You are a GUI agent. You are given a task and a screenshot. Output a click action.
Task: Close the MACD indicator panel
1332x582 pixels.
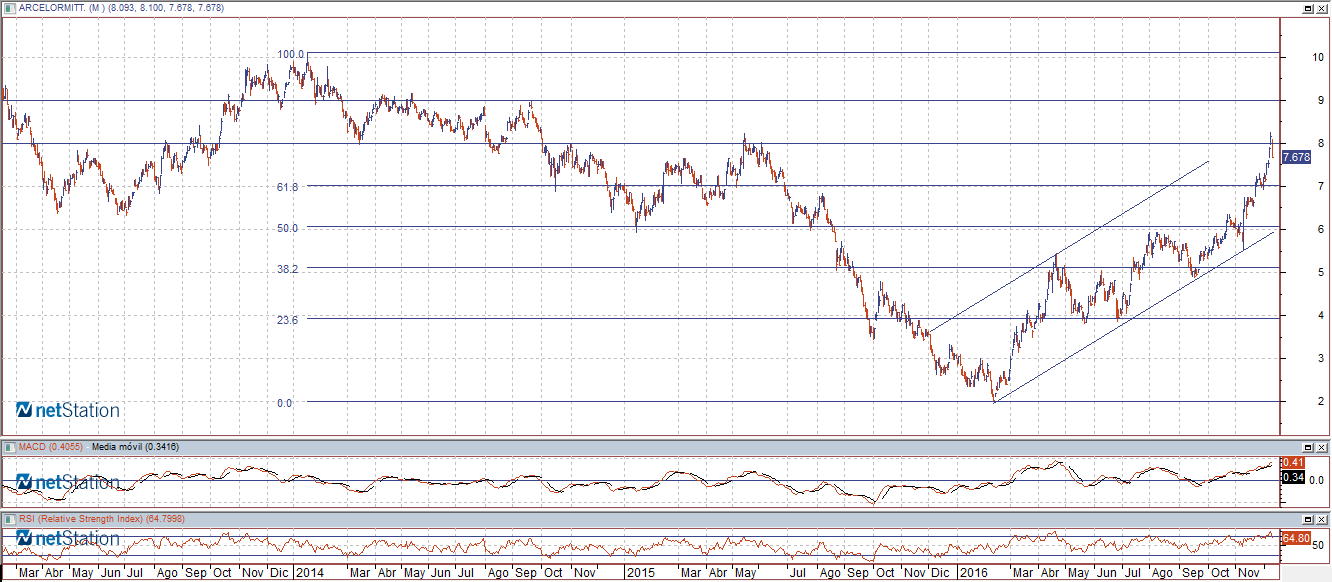point(1321,447)
